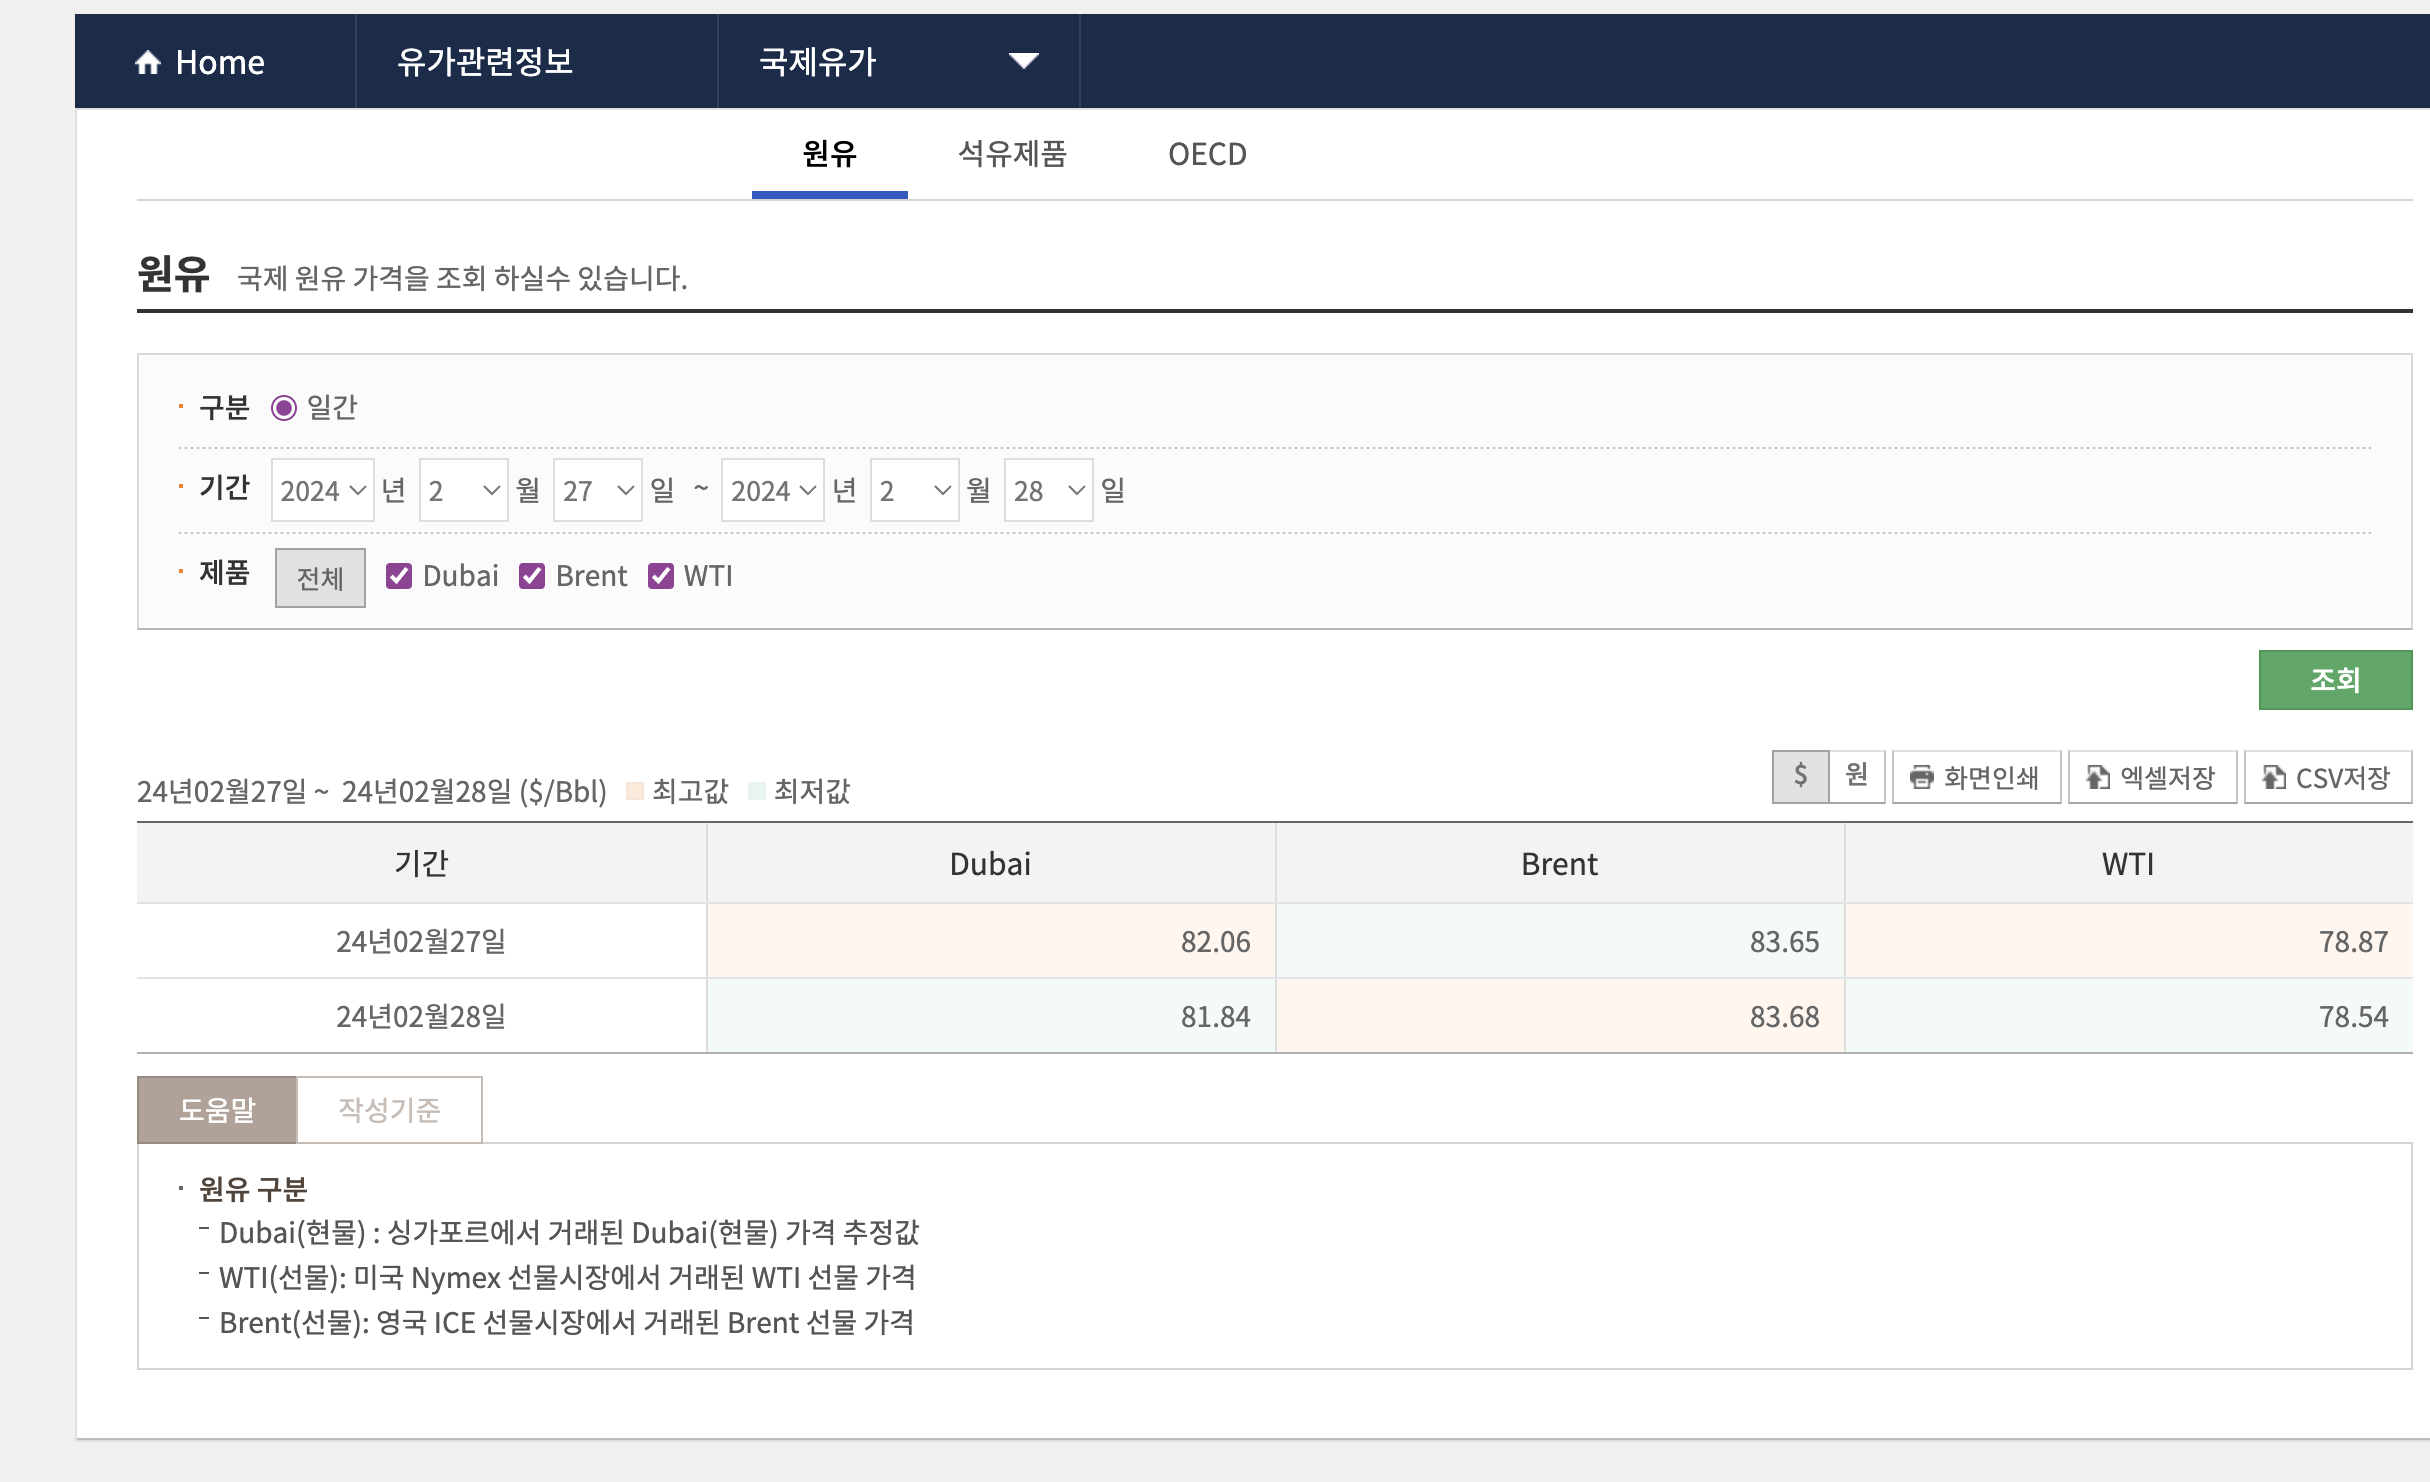
Task: Open the end day 28 dropdown
Action: pyautogui.click(x=1048, y=491)
